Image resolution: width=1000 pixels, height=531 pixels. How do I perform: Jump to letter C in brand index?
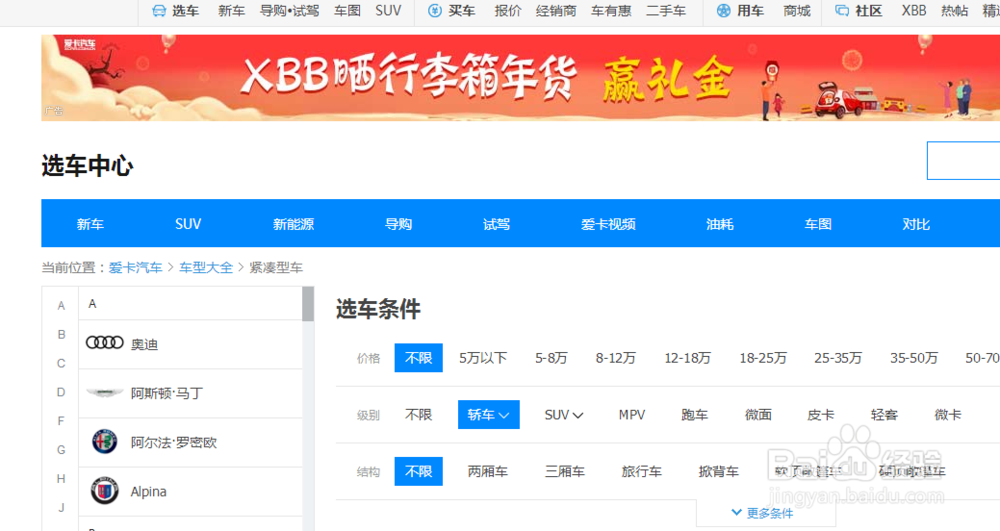click(61, 363)
